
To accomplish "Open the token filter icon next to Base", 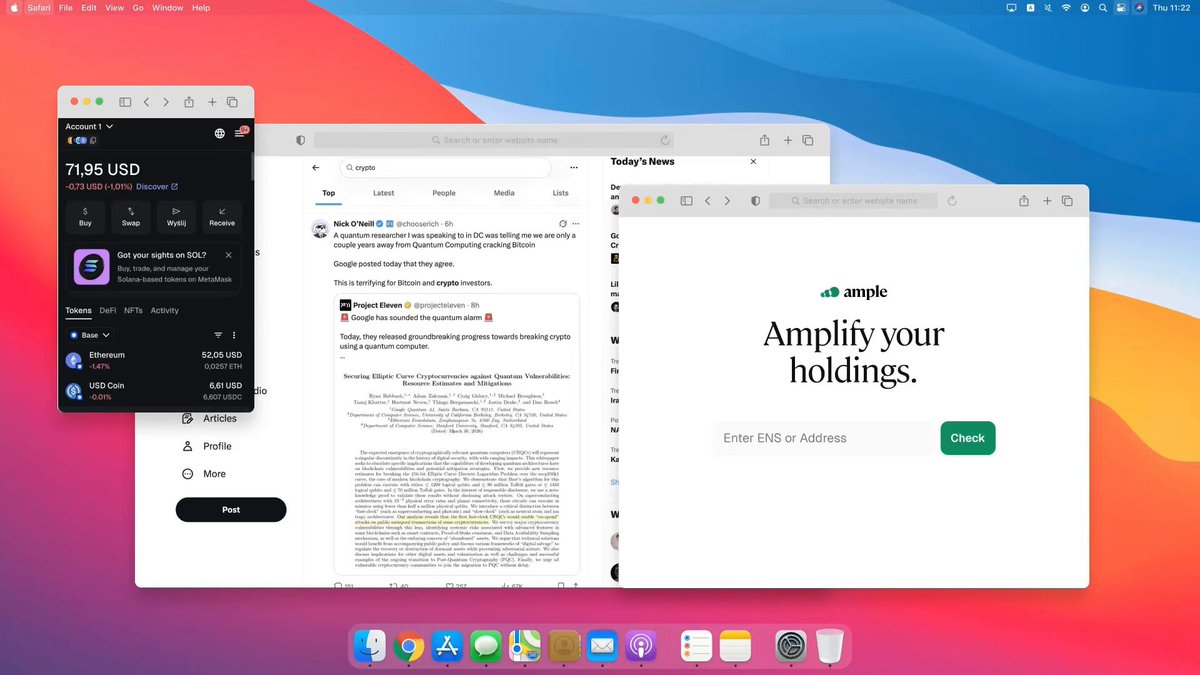I will coord(218,335).
